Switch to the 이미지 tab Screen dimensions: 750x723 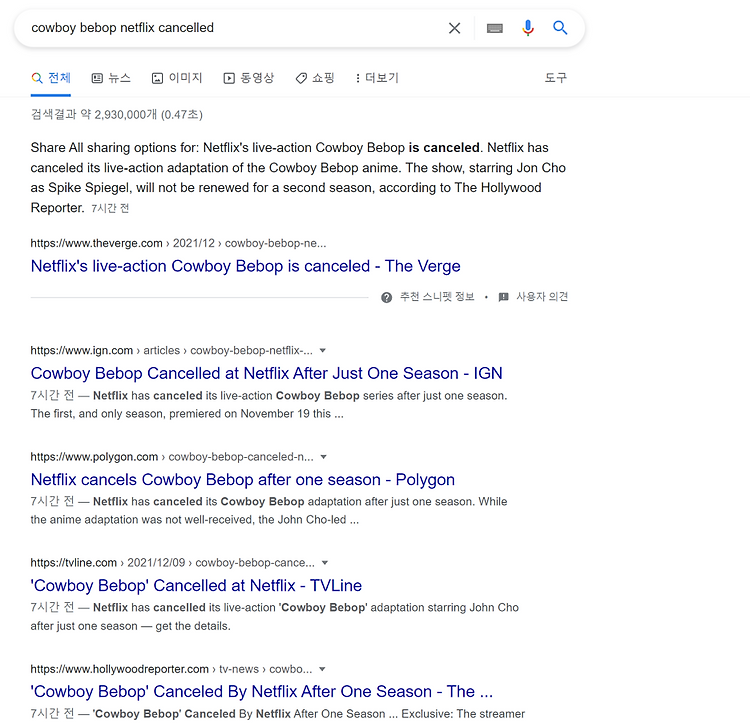(x=177, y=77)
